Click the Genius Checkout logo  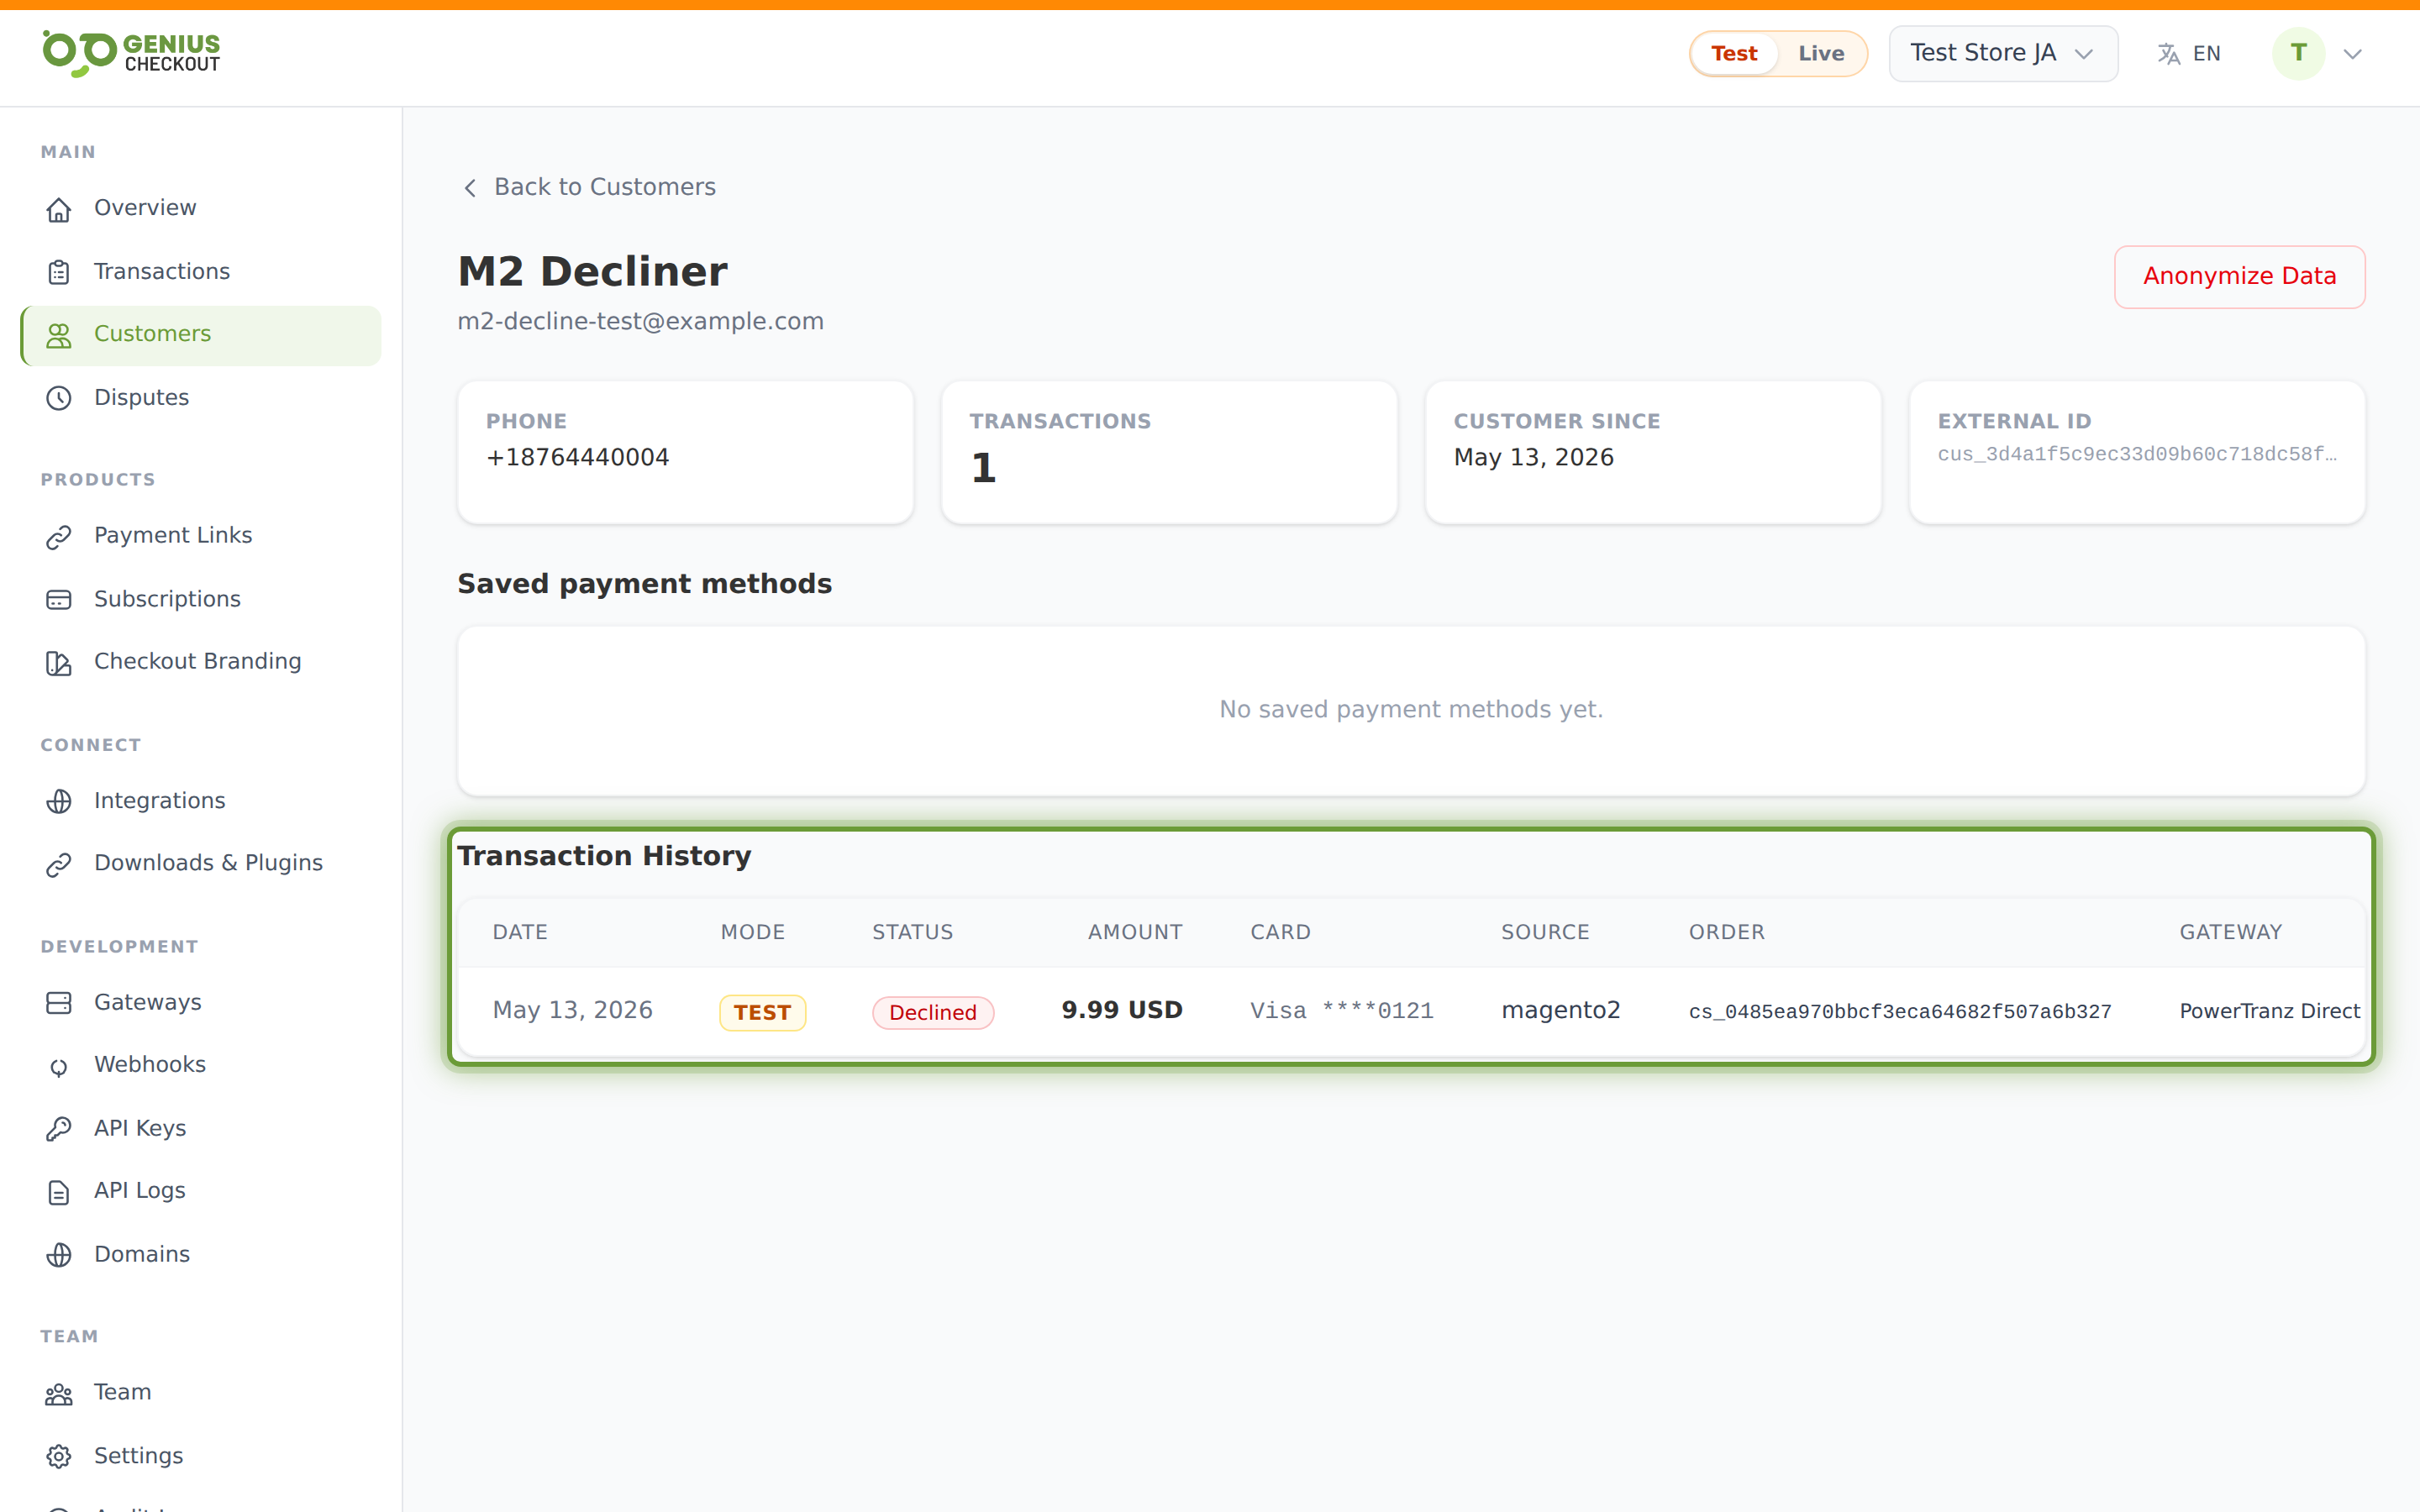131,53
